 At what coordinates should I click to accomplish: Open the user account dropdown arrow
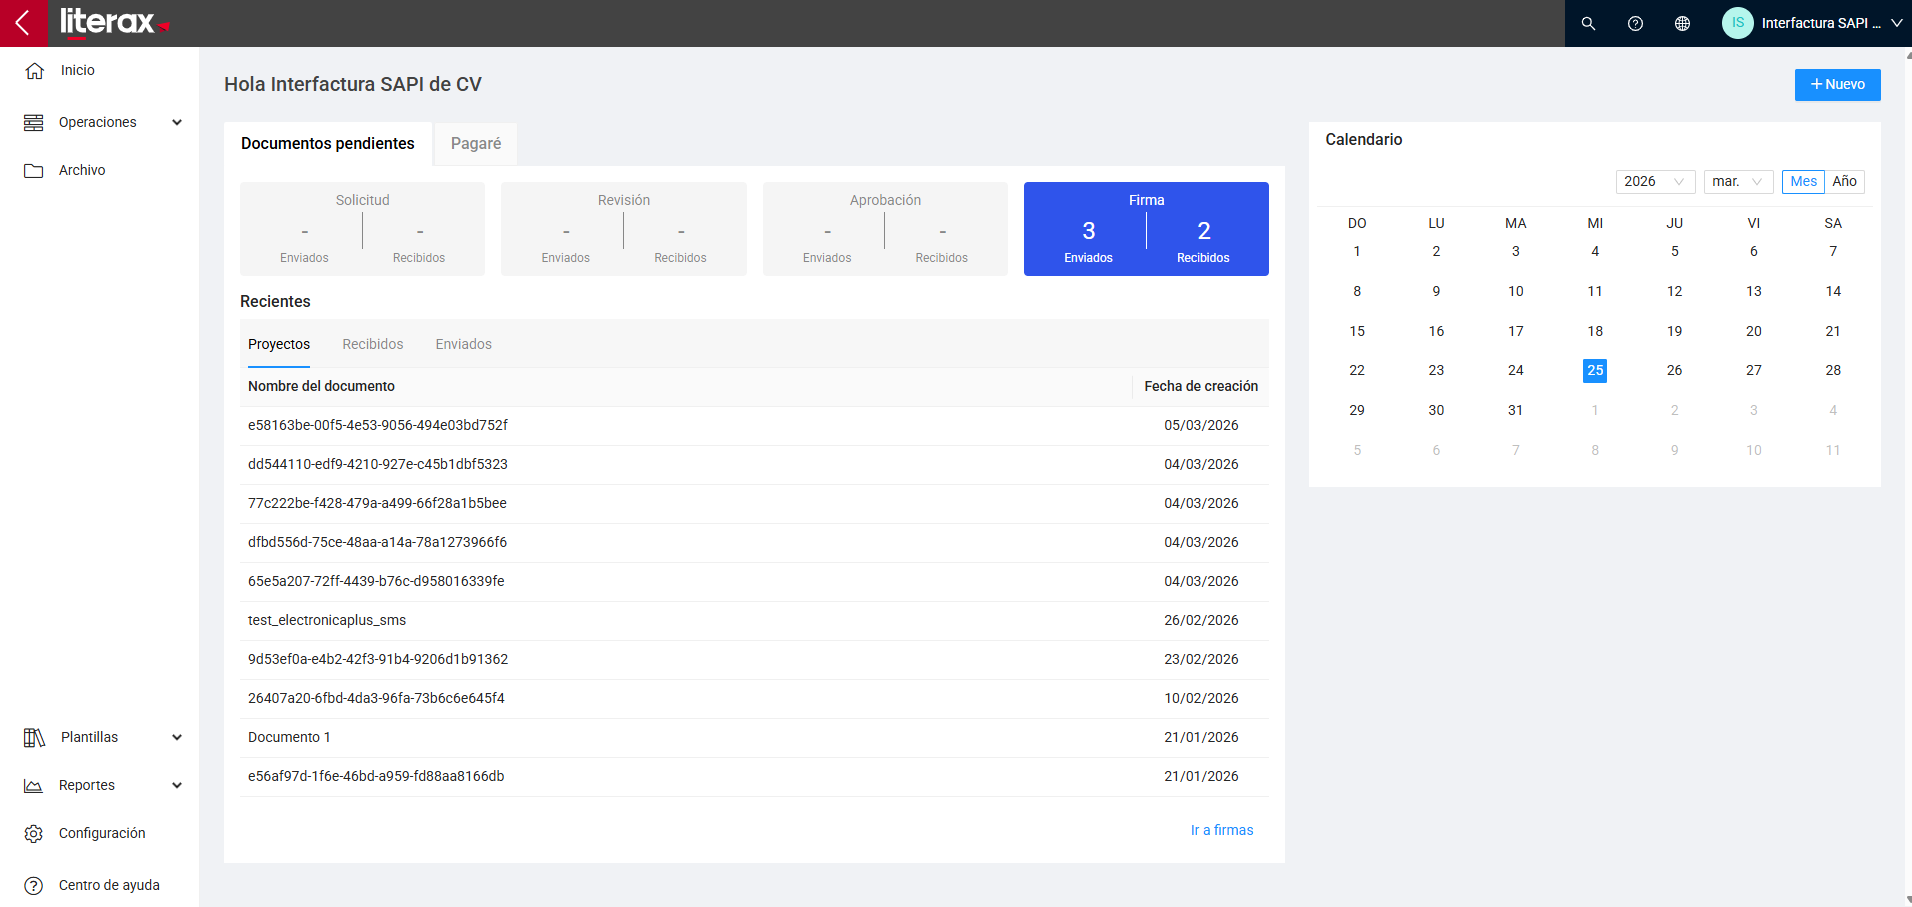(x=1896, y=23)
